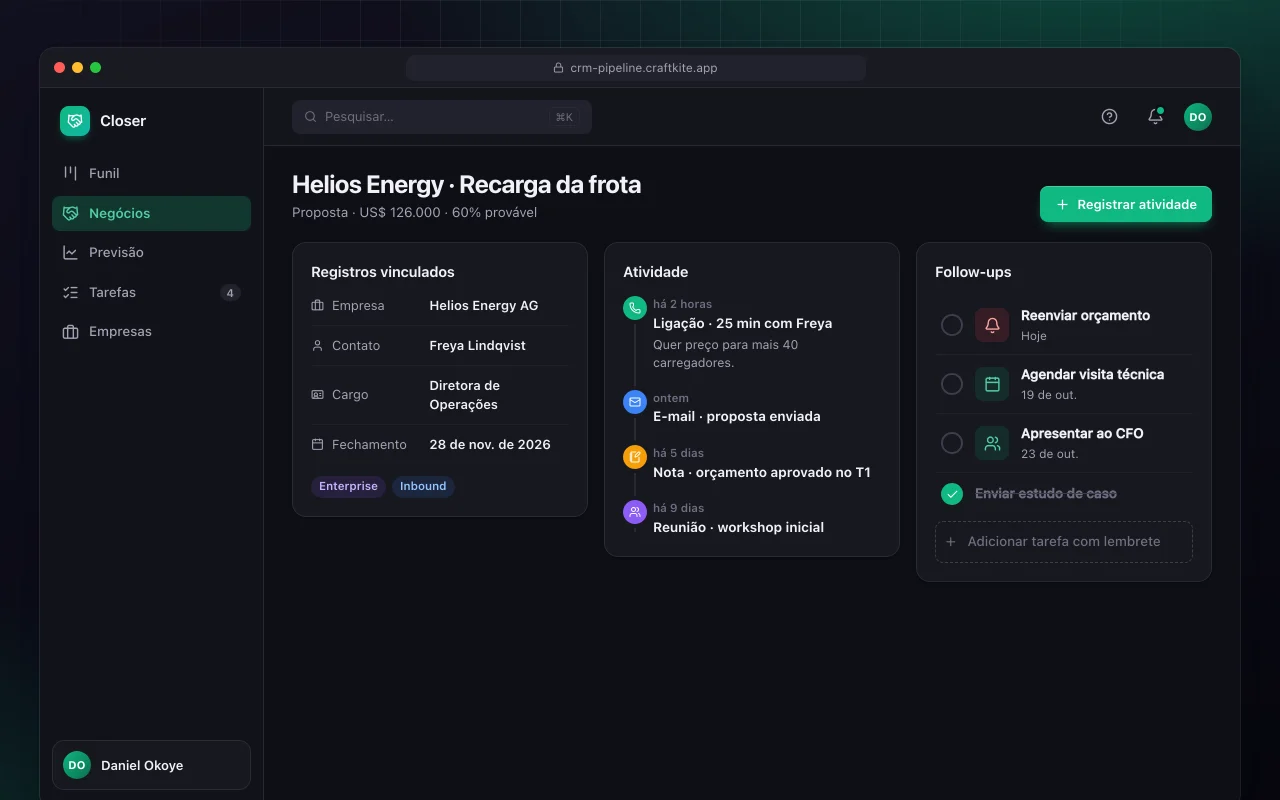
Task: Open the DO avatar in the top bar
Action: [x=1198, y=117]
